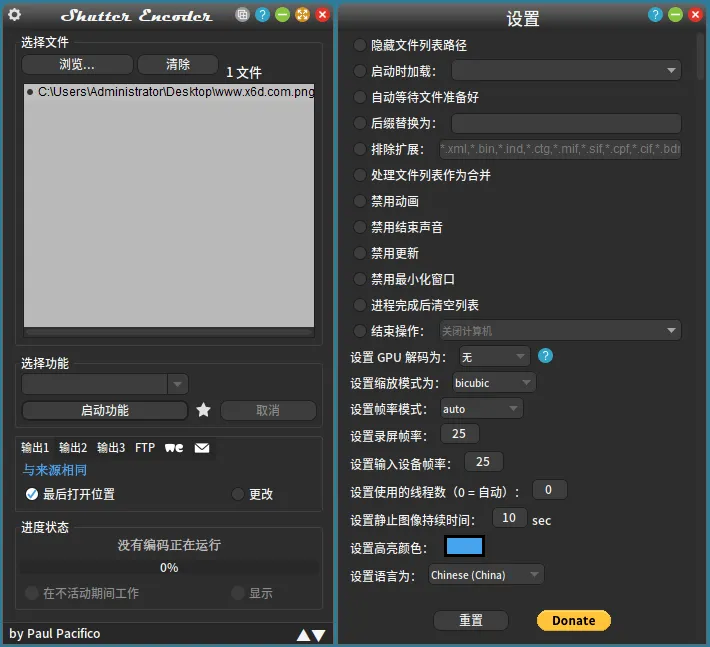This screenshot has width=710, height=647.
Task: Click the orange fullscreen icon in title bar
Action: (x=302, y=15)
